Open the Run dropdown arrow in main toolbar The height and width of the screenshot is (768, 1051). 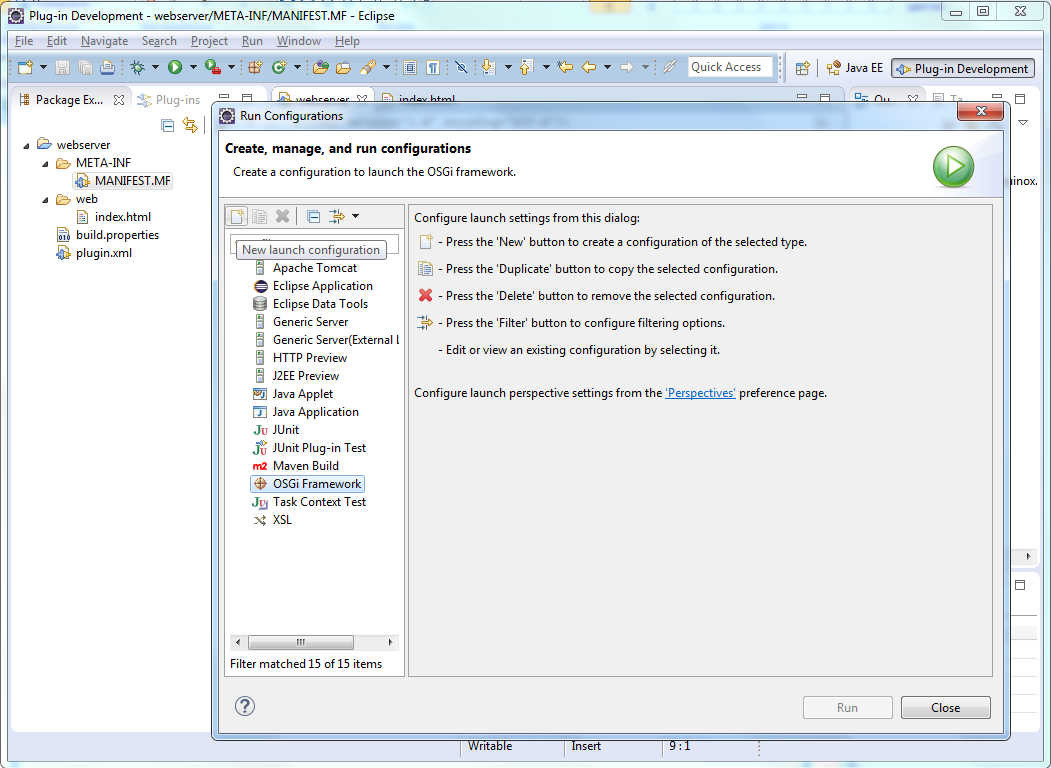tap(192, 67)
